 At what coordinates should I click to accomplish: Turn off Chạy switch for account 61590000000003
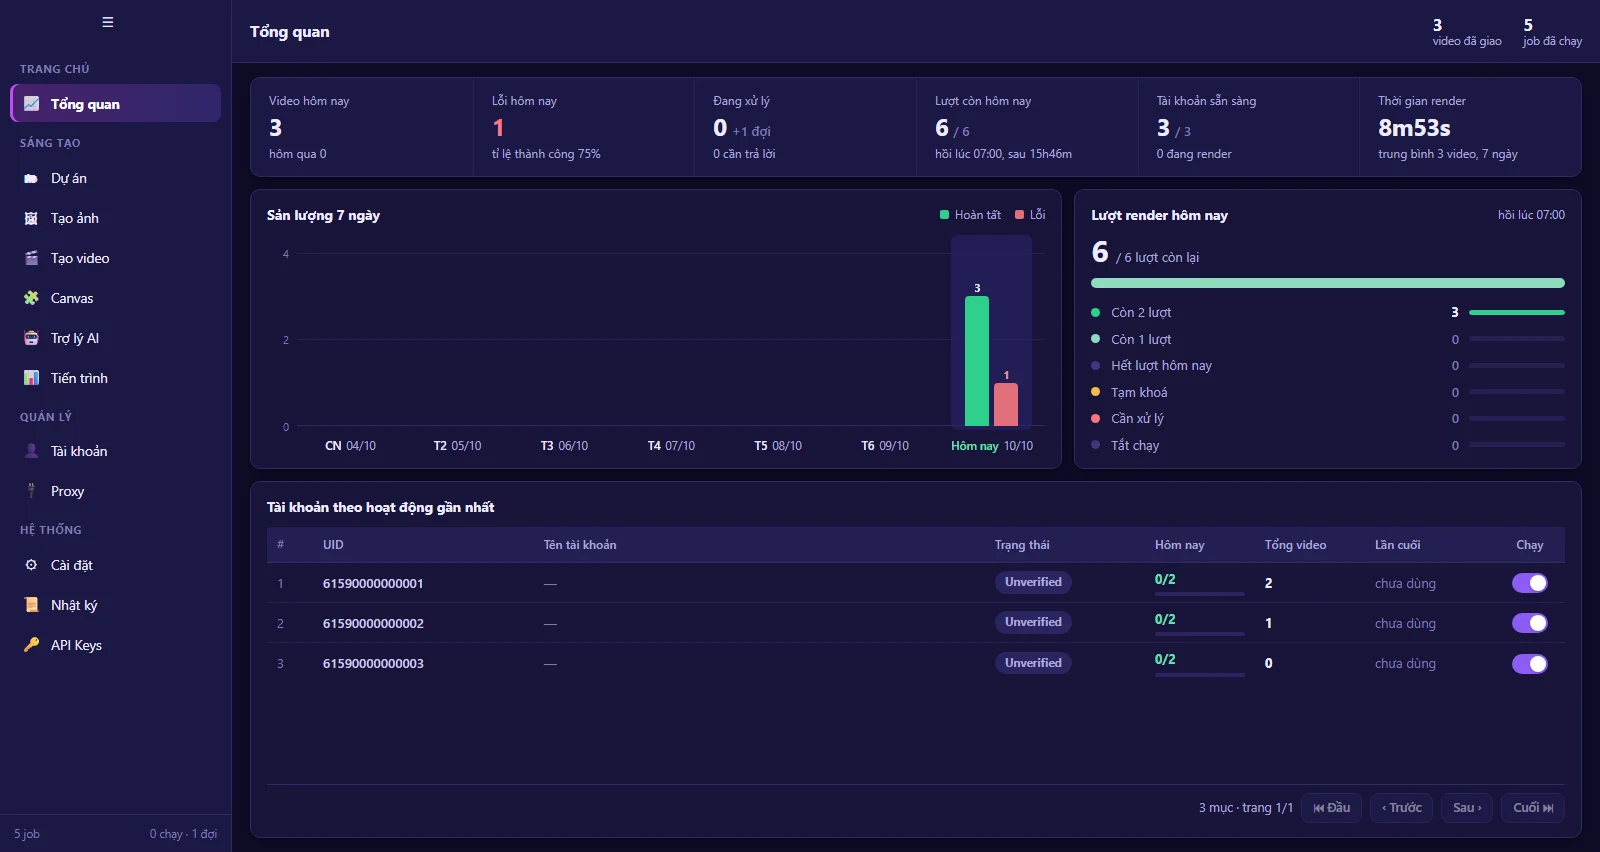pos(1529,664)
